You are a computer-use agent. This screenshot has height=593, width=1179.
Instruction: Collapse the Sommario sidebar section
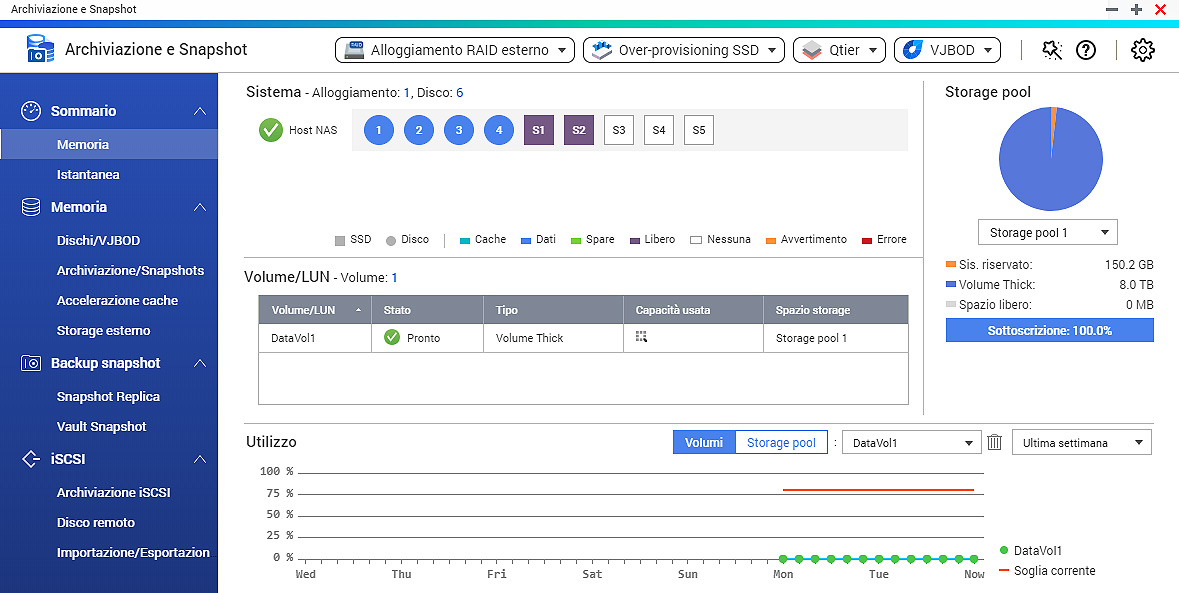(x=200, y=111)
